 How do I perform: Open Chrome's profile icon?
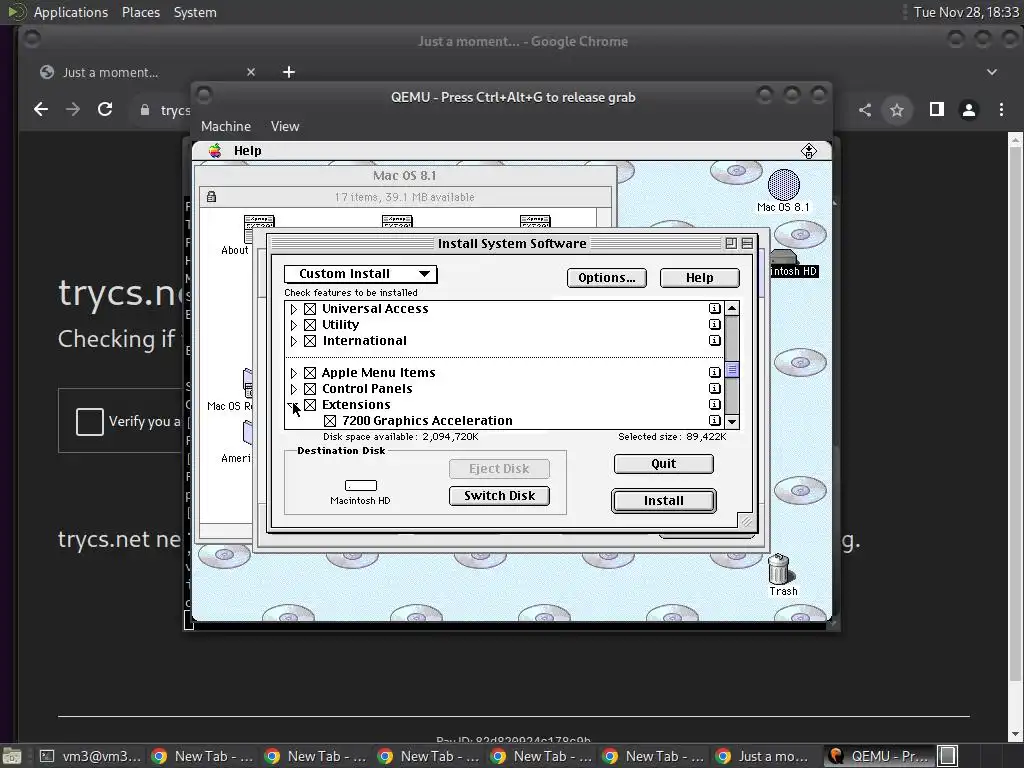click(x=969, y=110)
